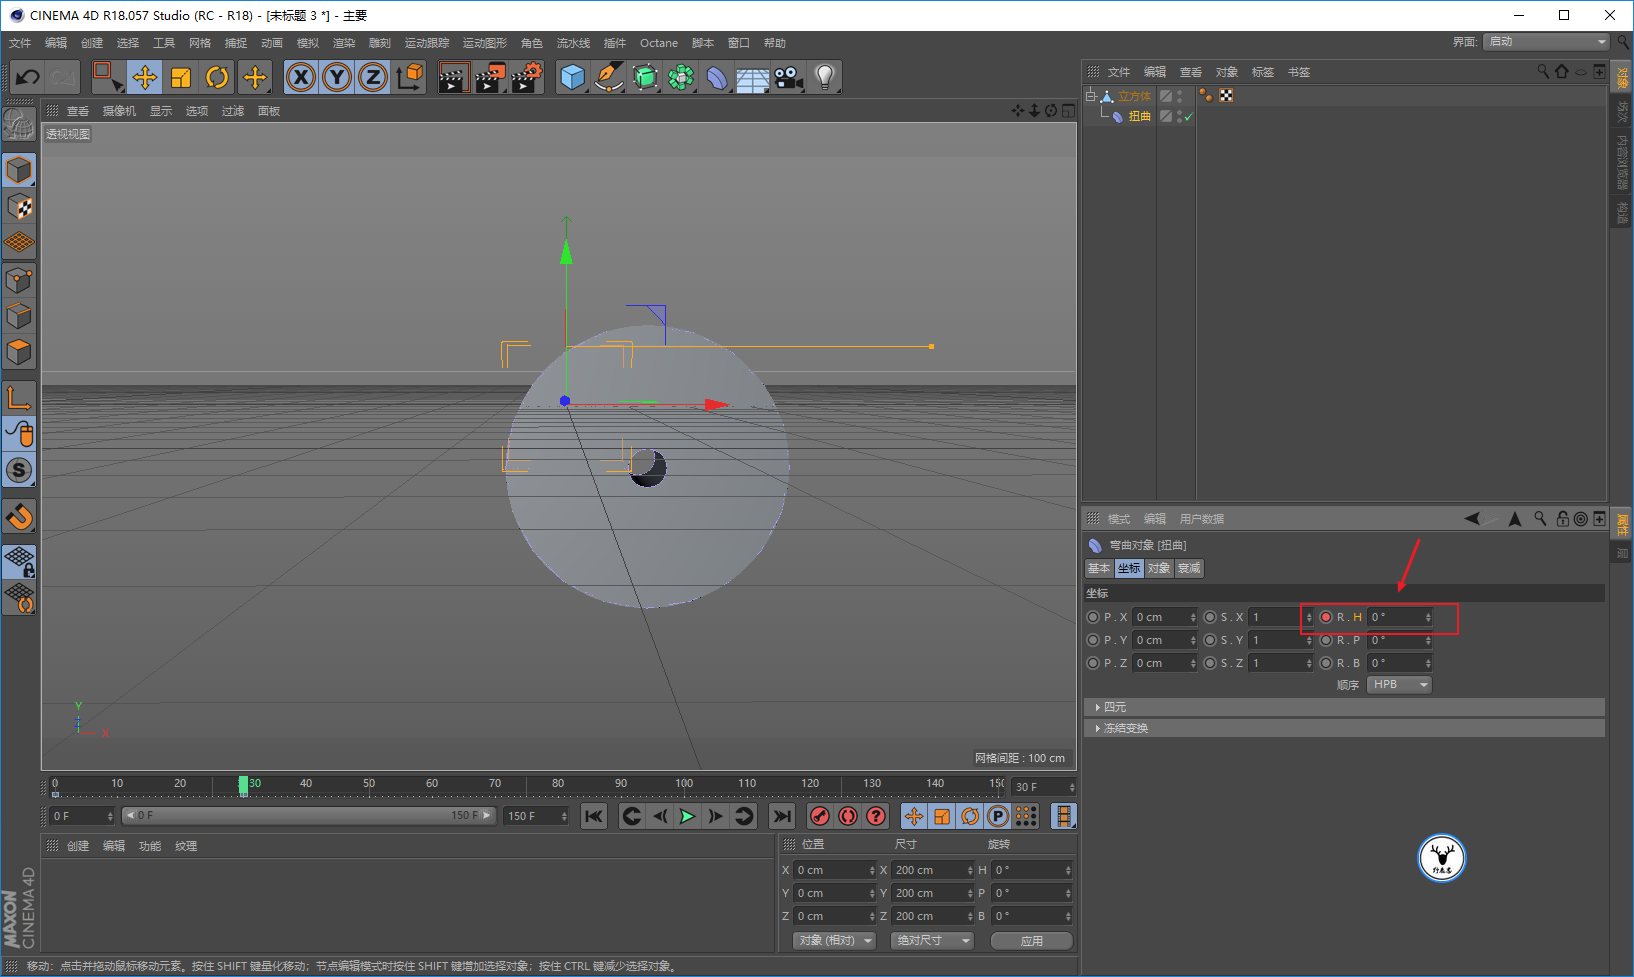Click the P.Y position value field

(x=1165, y=640)
